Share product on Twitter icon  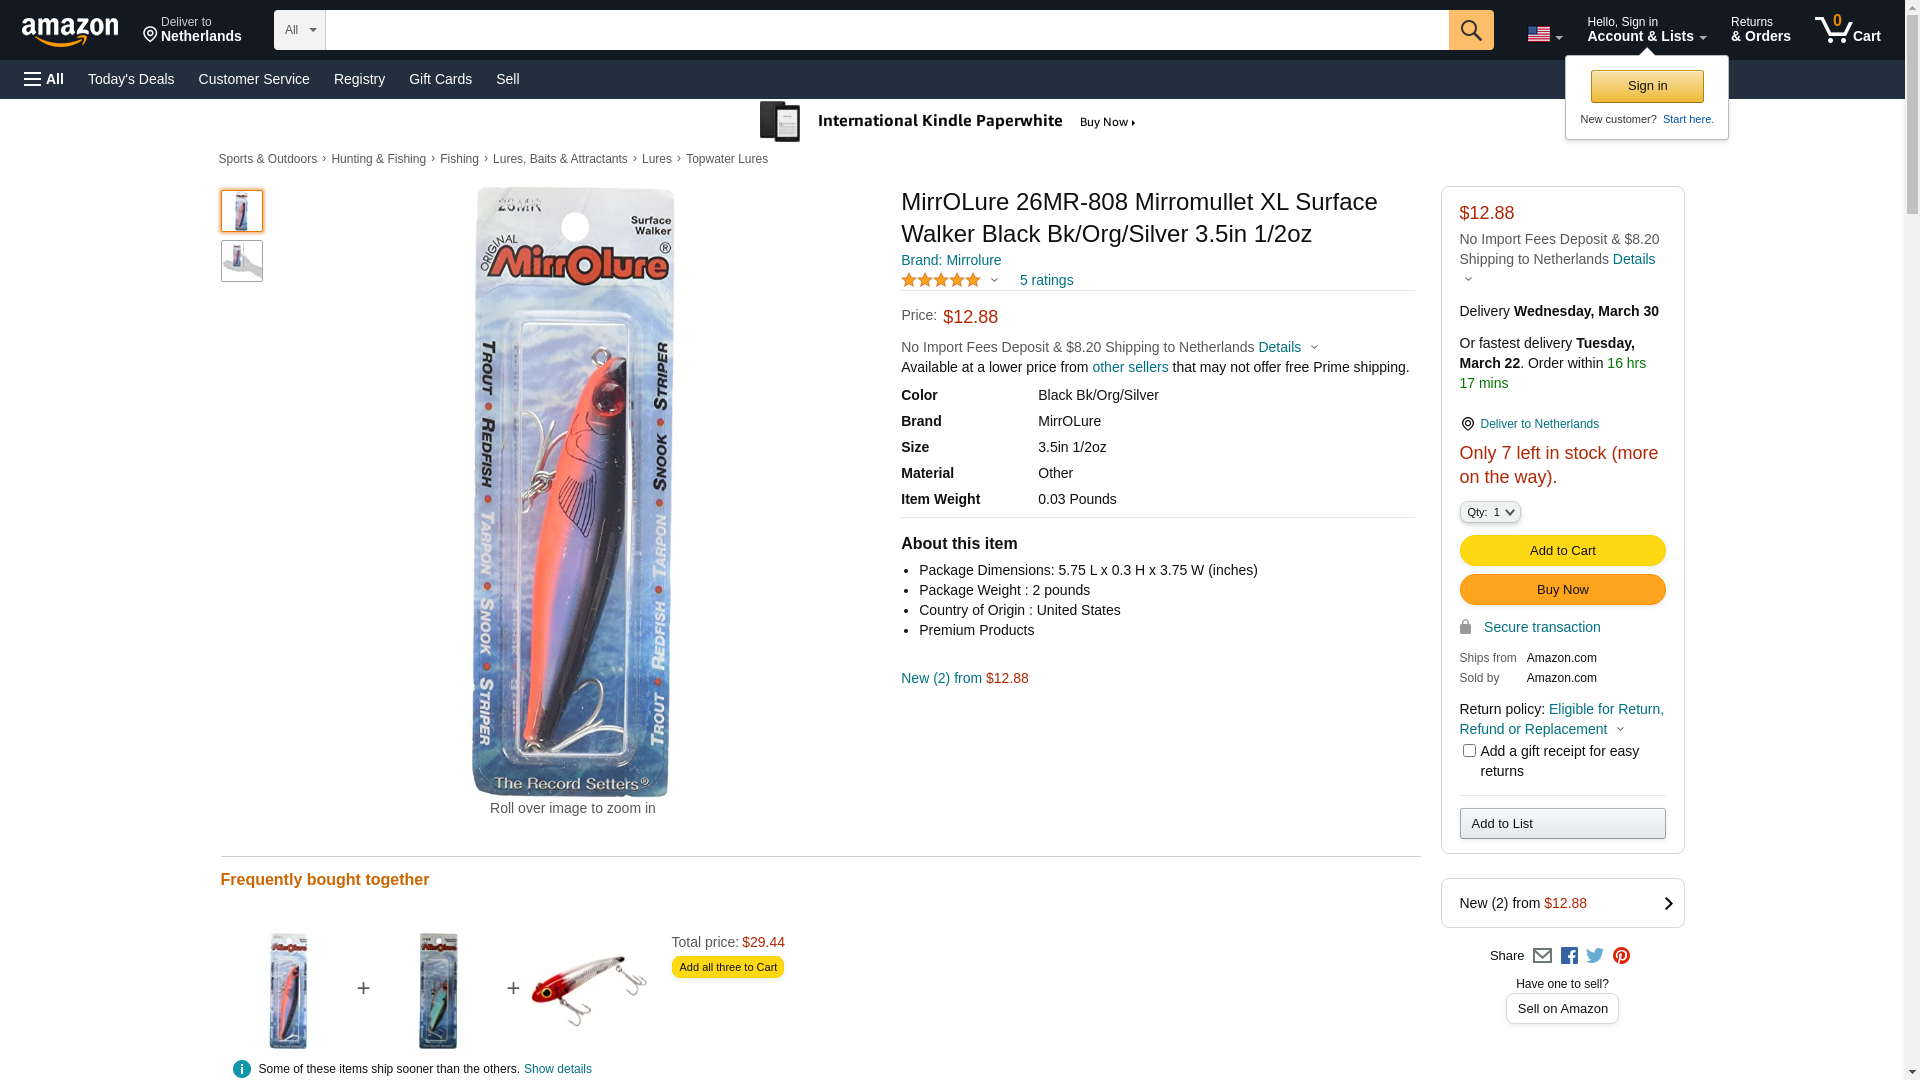coord(1595,956)
